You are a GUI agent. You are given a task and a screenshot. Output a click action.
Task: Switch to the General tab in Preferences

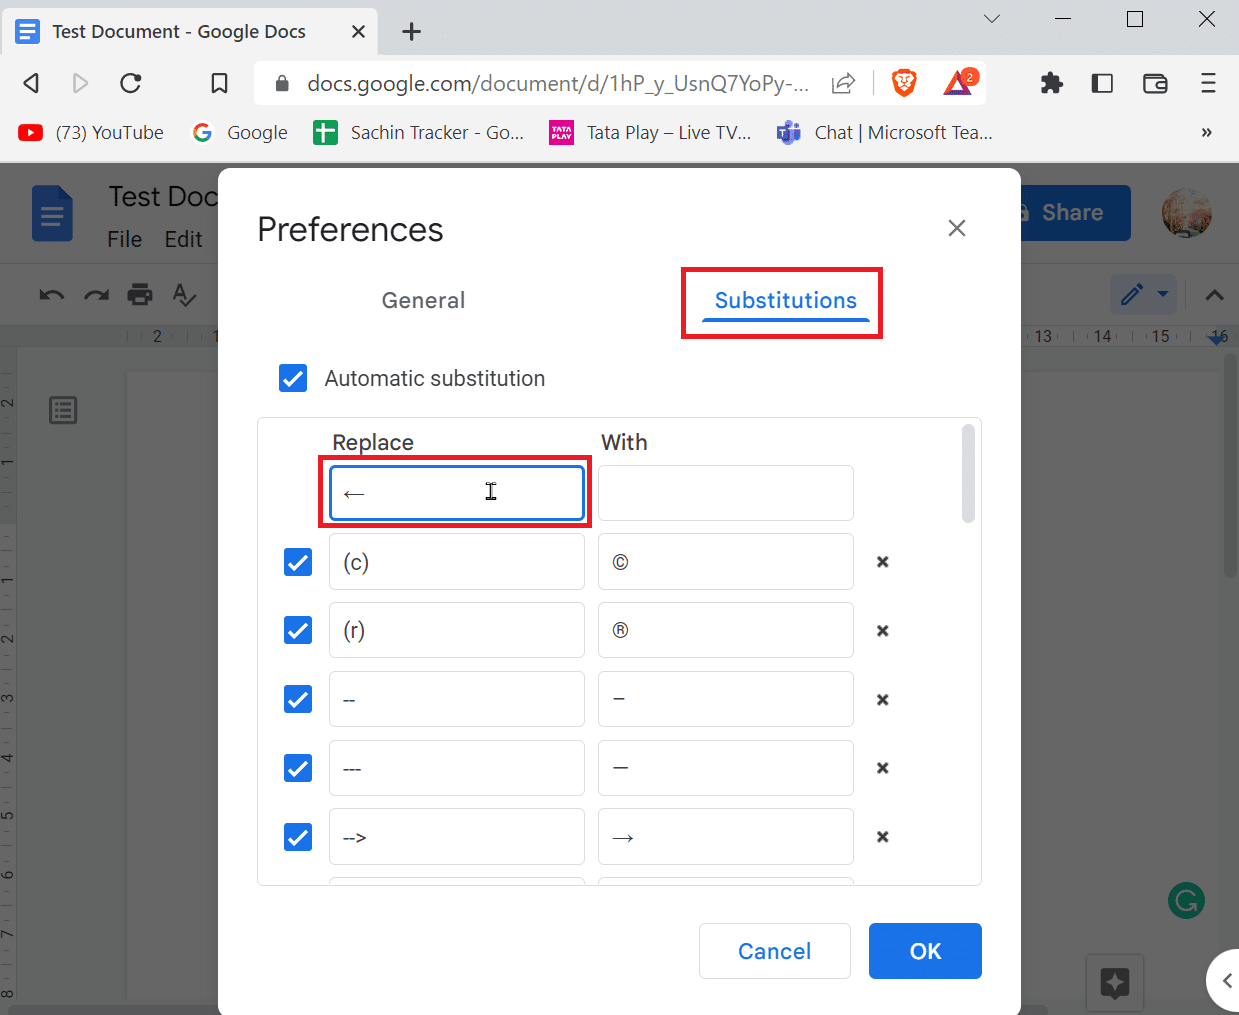click(423, 300)
